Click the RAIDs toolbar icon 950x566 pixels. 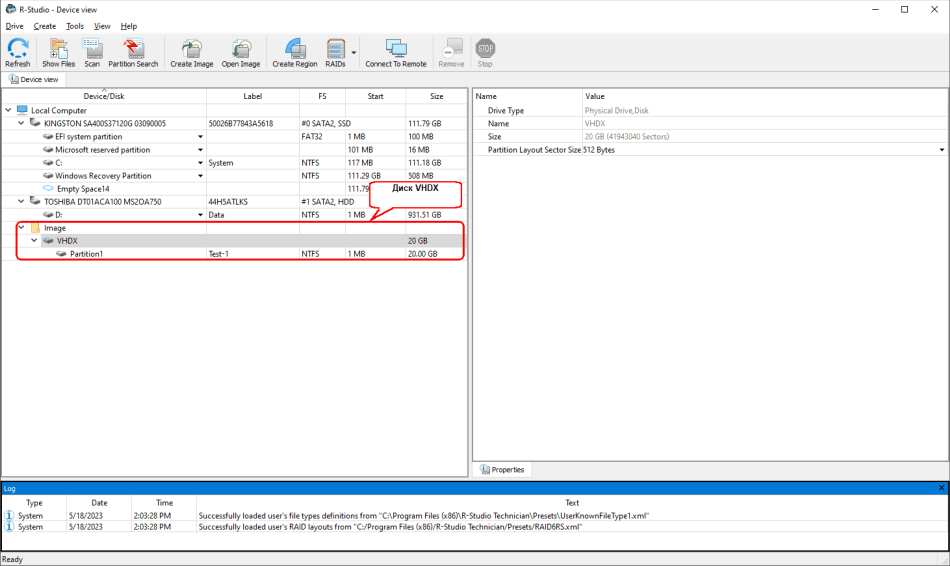point(336,53)
